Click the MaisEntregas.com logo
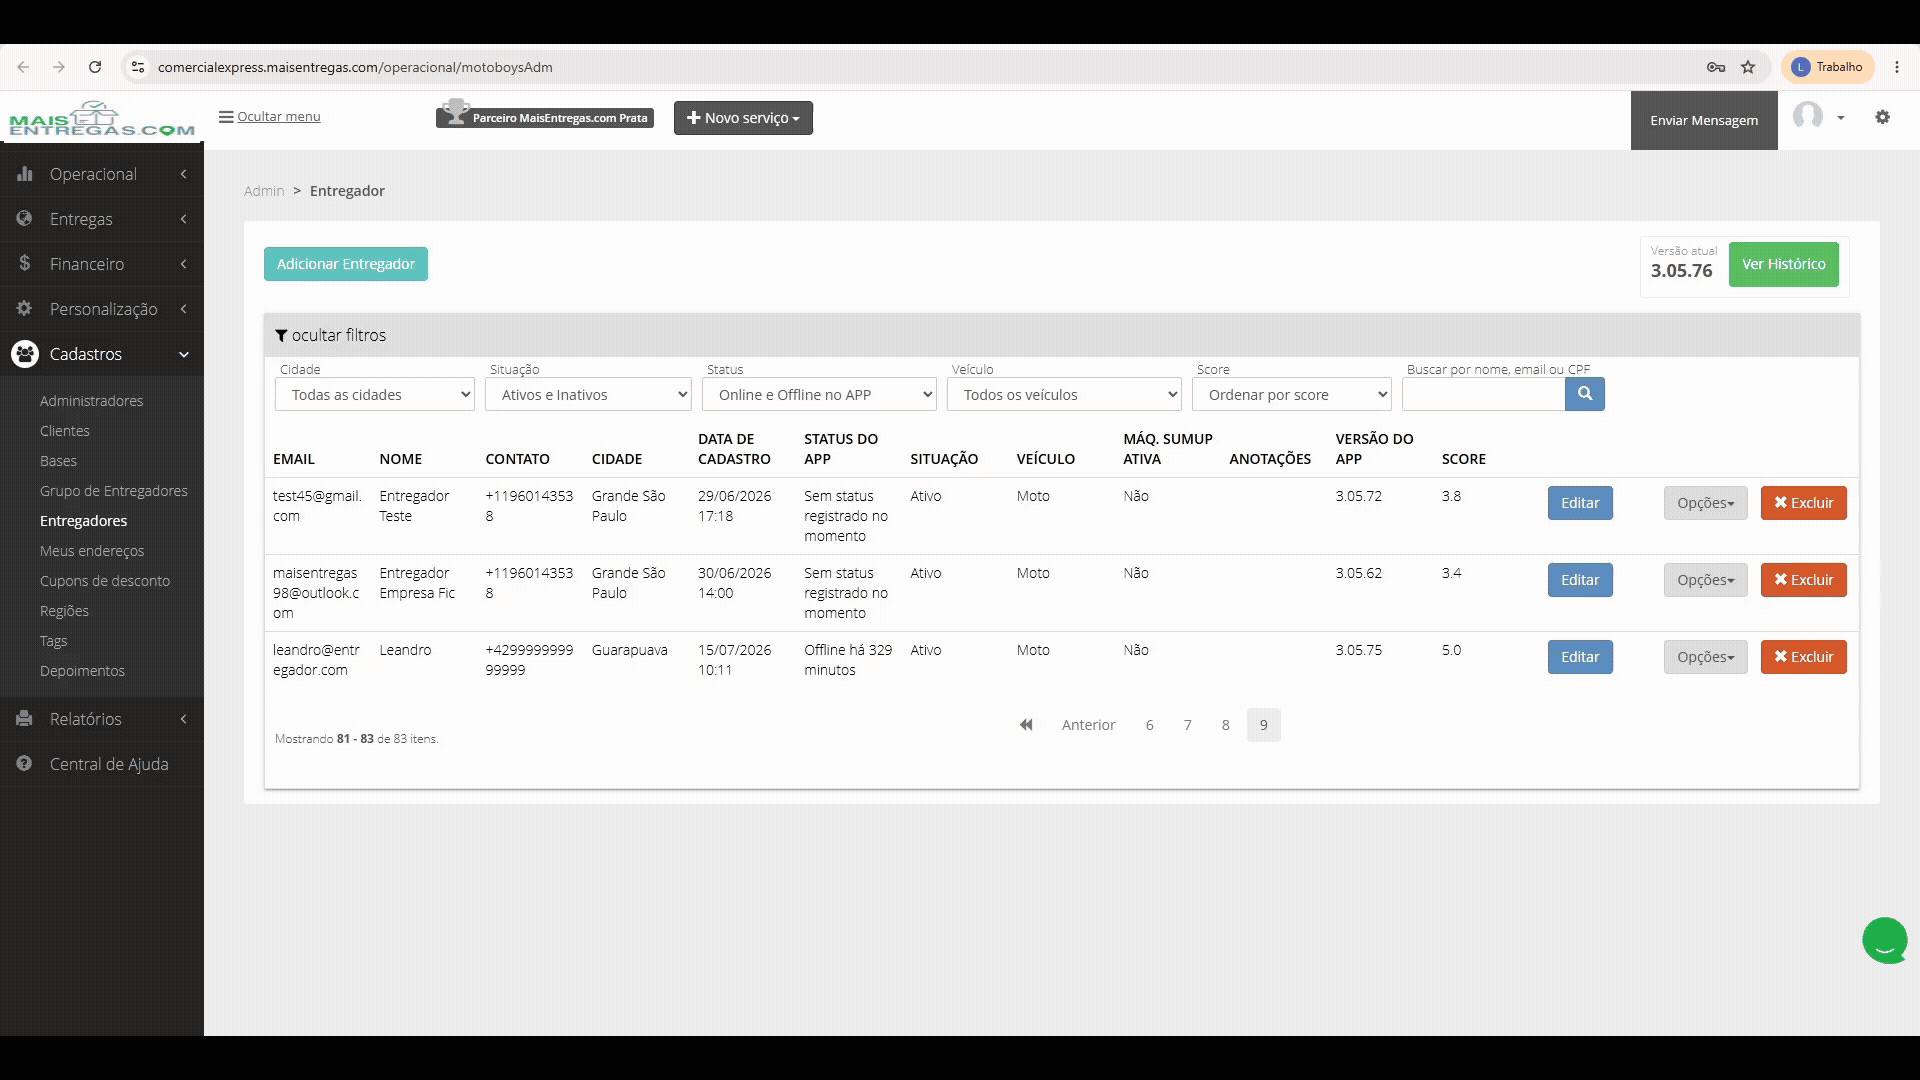 102,119
